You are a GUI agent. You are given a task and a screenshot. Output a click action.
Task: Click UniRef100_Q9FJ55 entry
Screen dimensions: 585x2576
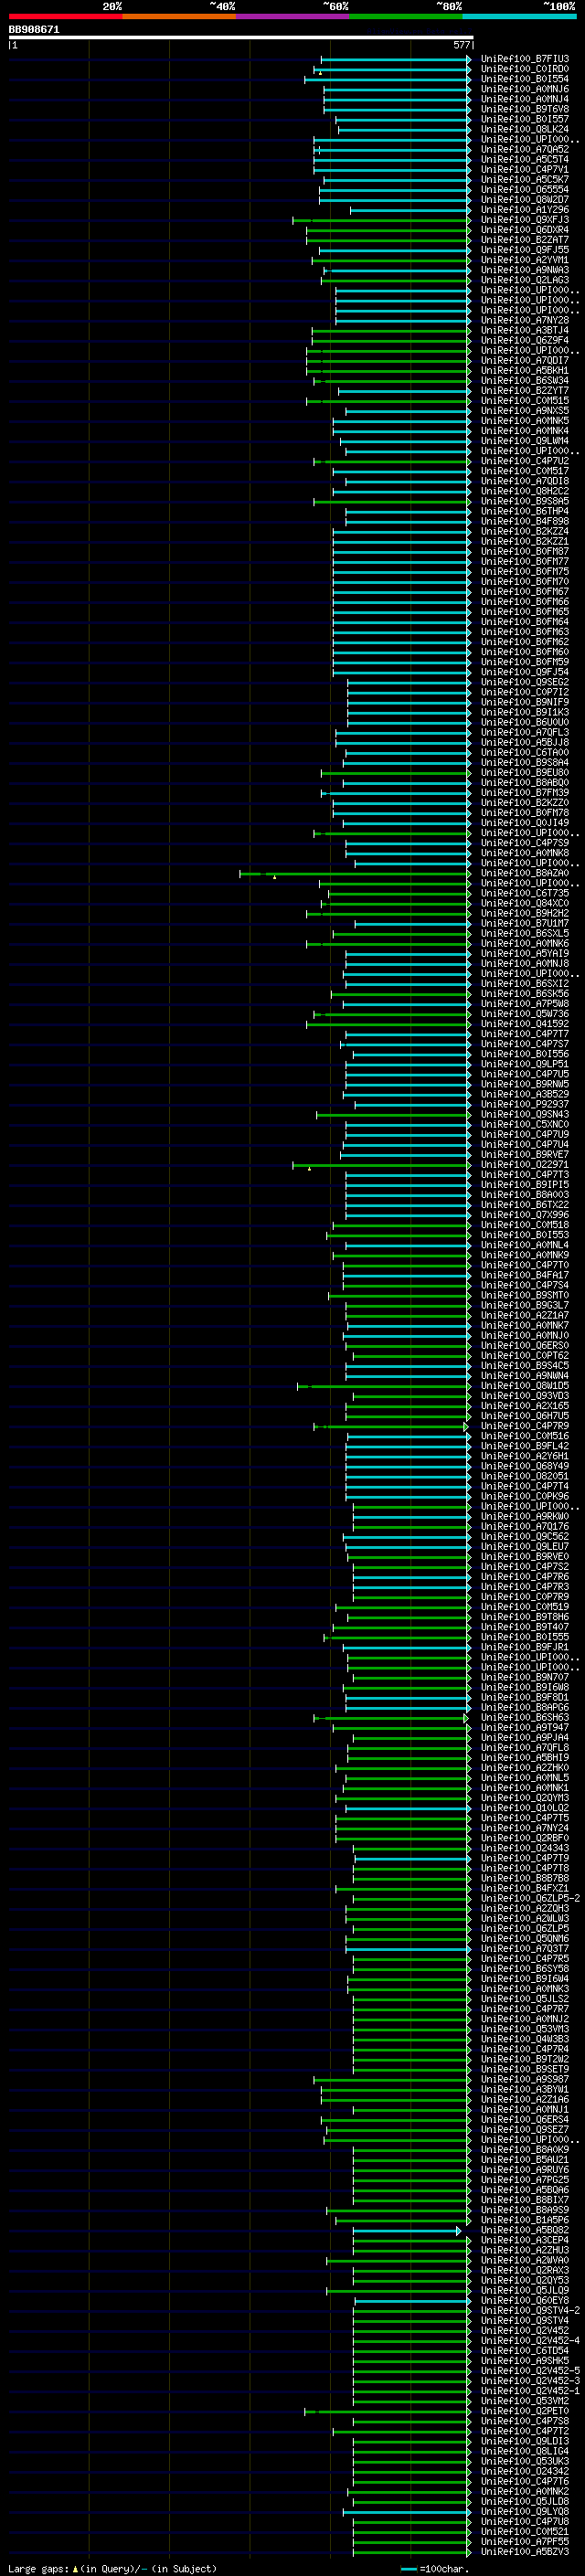pyautogui.click(x=525, y=250)
